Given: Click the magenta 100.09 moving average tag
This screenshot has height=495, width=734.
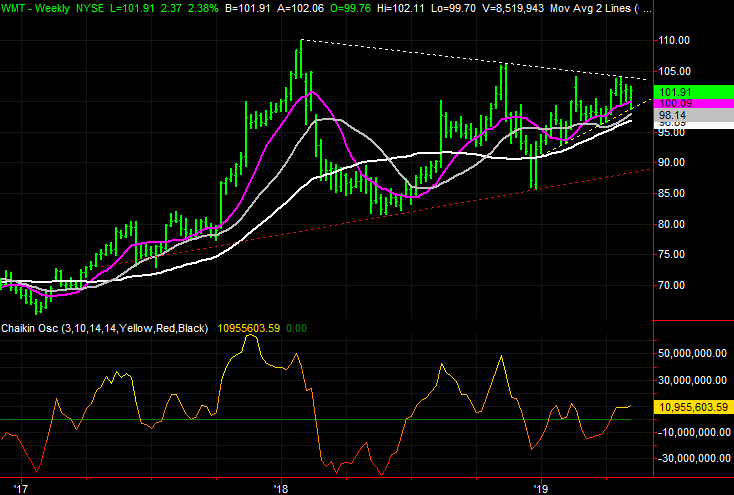Looking at the screenshot, I should click(692, 103).
